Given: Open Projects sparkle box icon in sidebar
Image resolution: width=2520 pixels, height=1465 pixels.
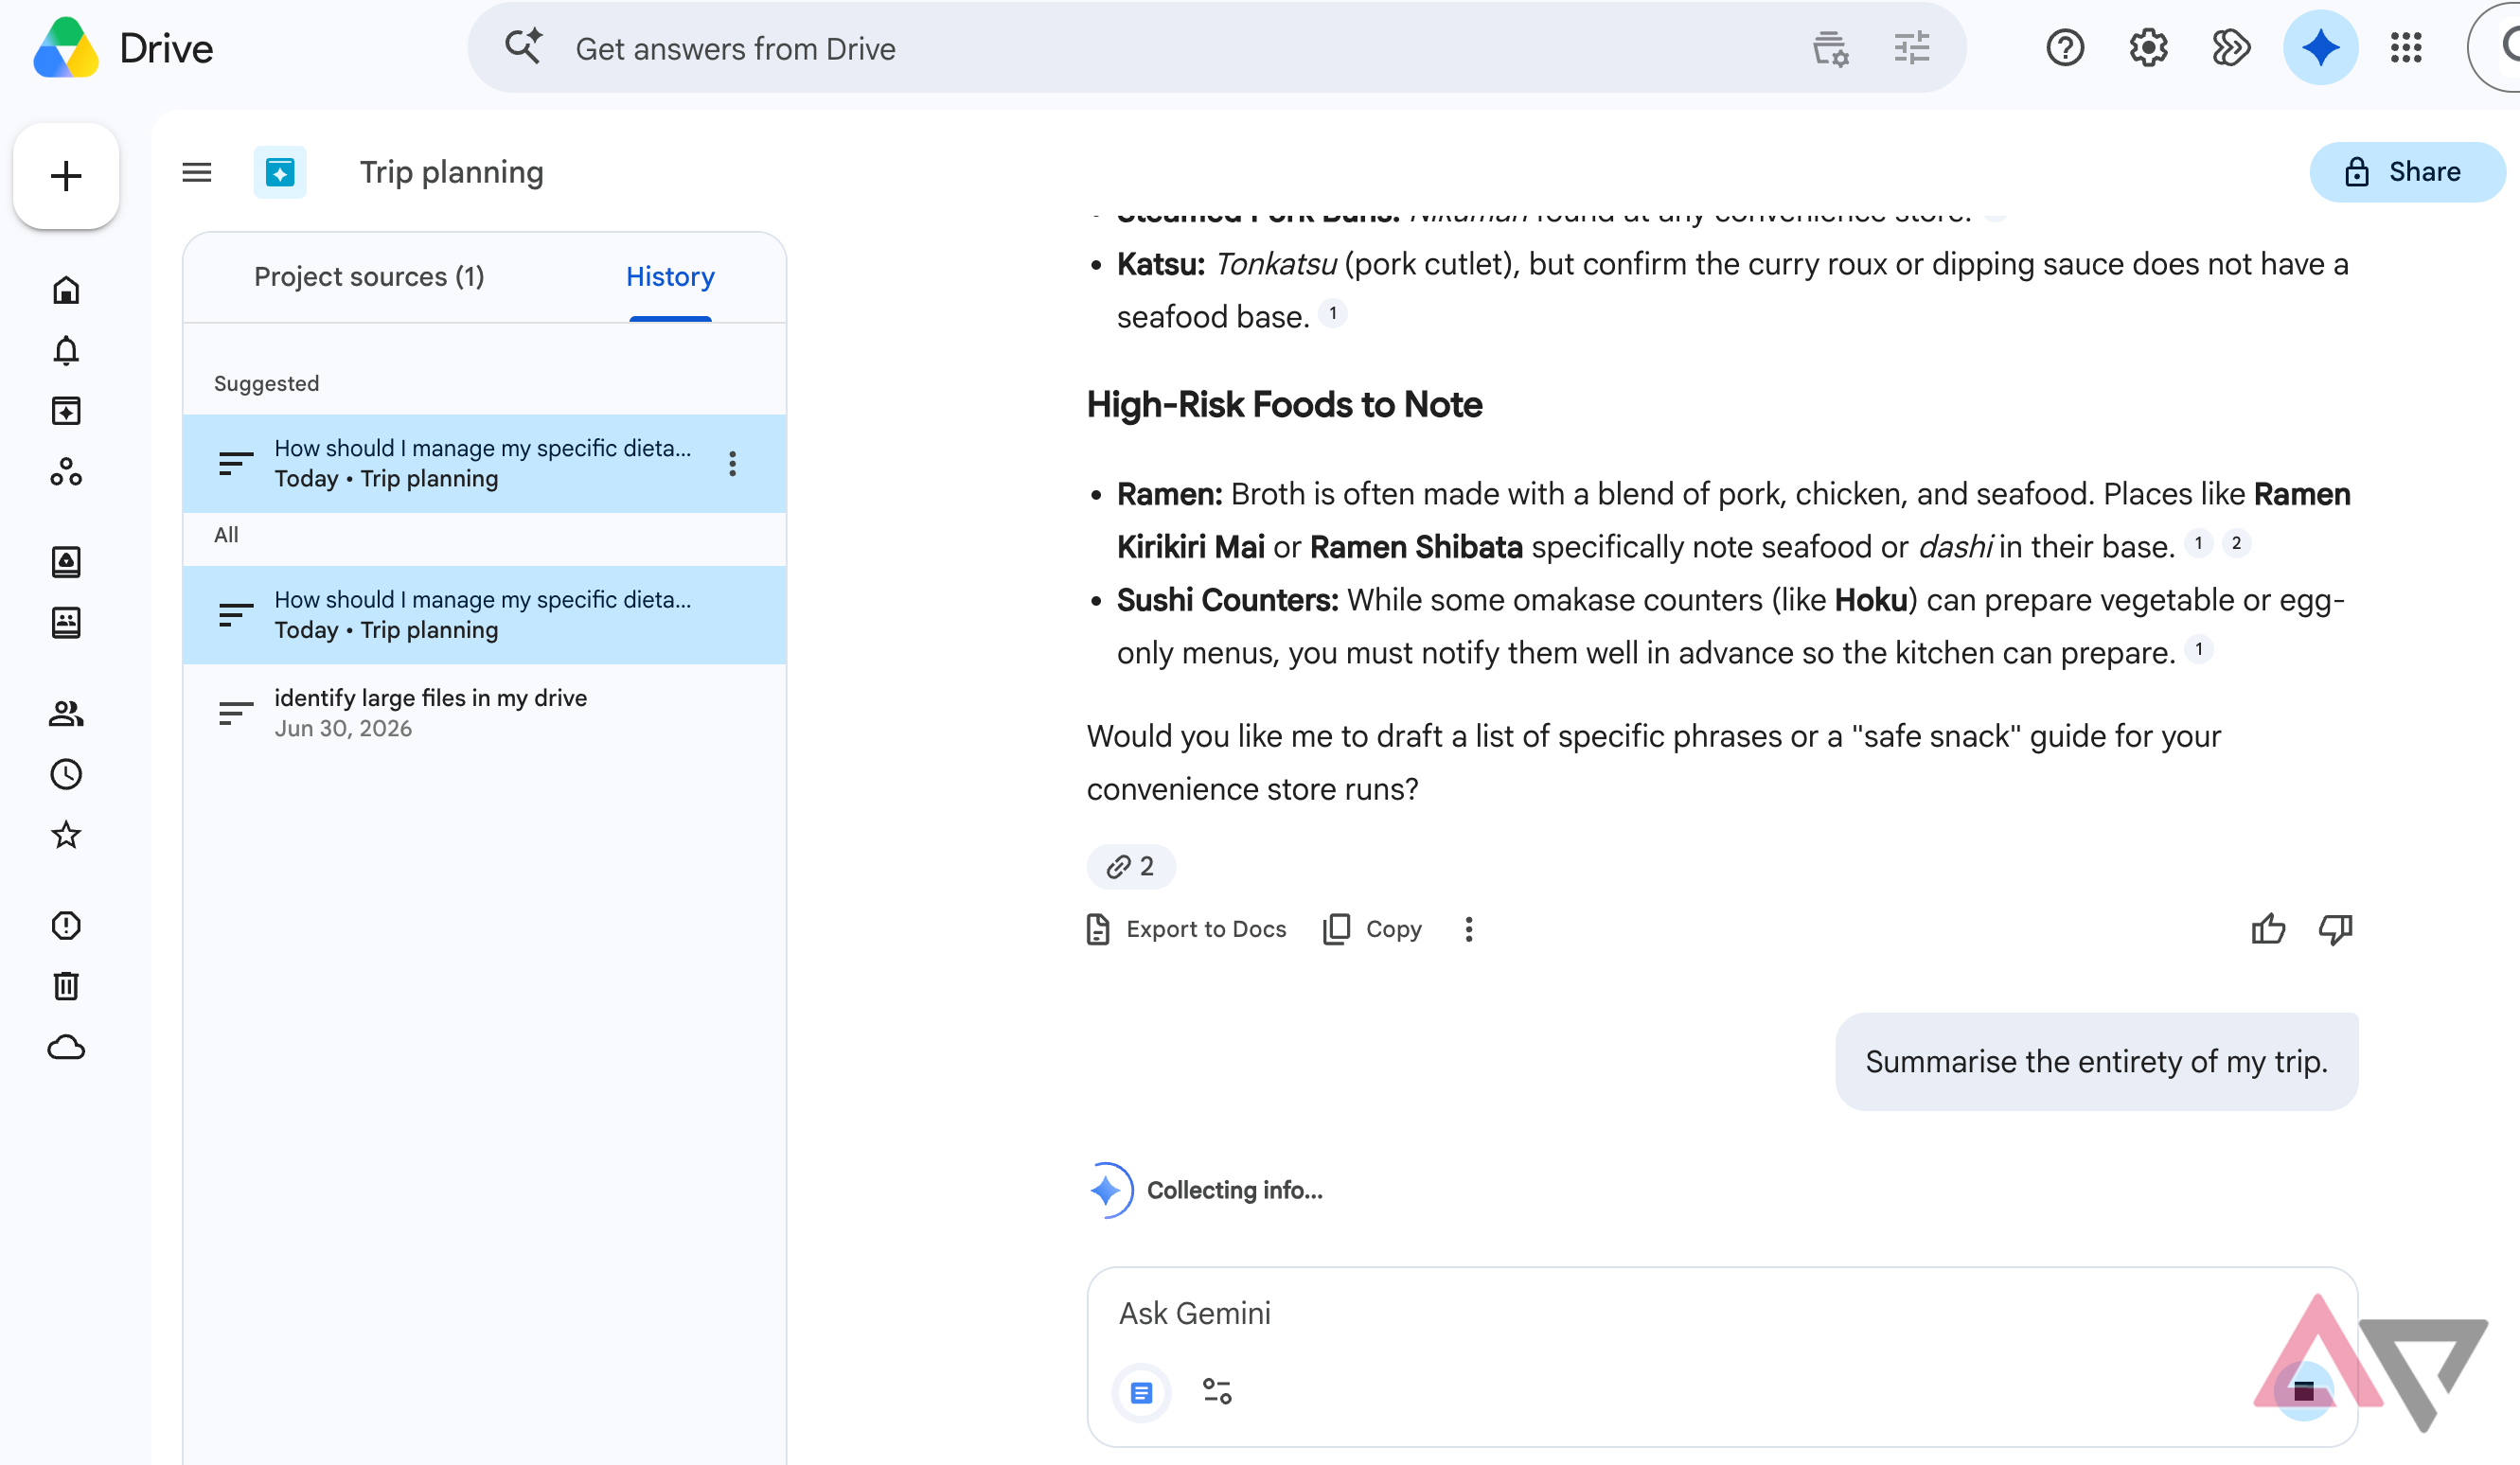Looking at the screenshot, I should [66, 411].
